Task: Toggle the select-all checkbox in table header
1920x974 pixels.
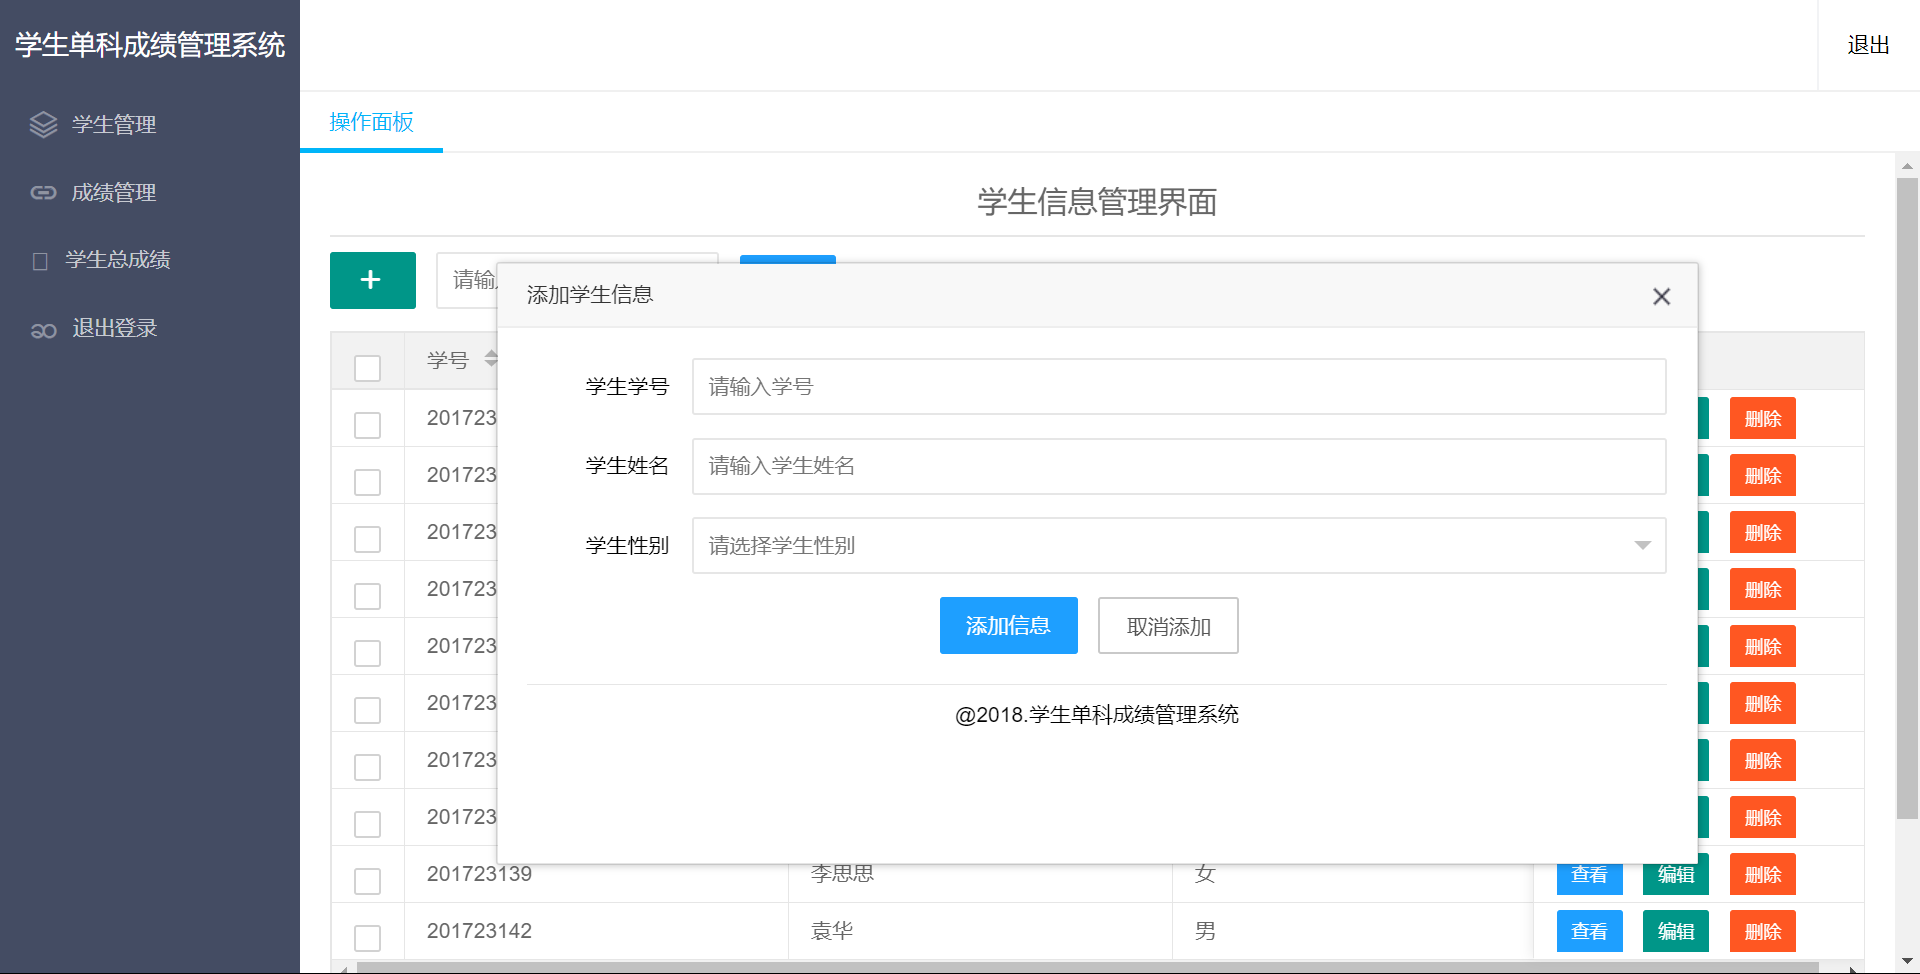Action: tap(367, 368)
